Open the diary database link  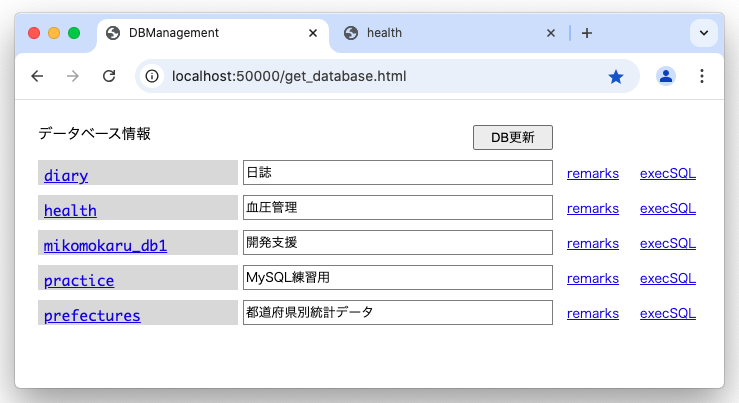click(x=66, y=175)
